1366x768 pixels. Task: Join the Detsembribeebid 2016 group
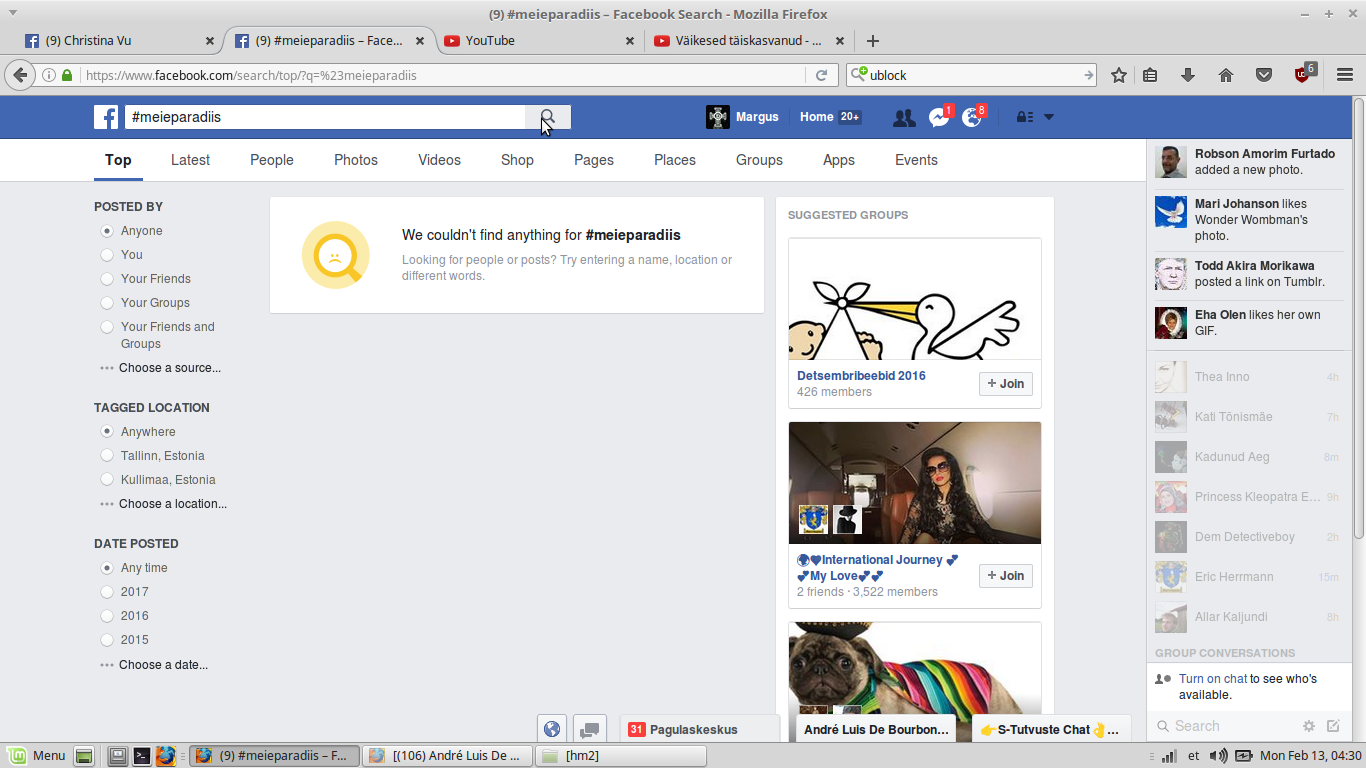click(1005, 384)
